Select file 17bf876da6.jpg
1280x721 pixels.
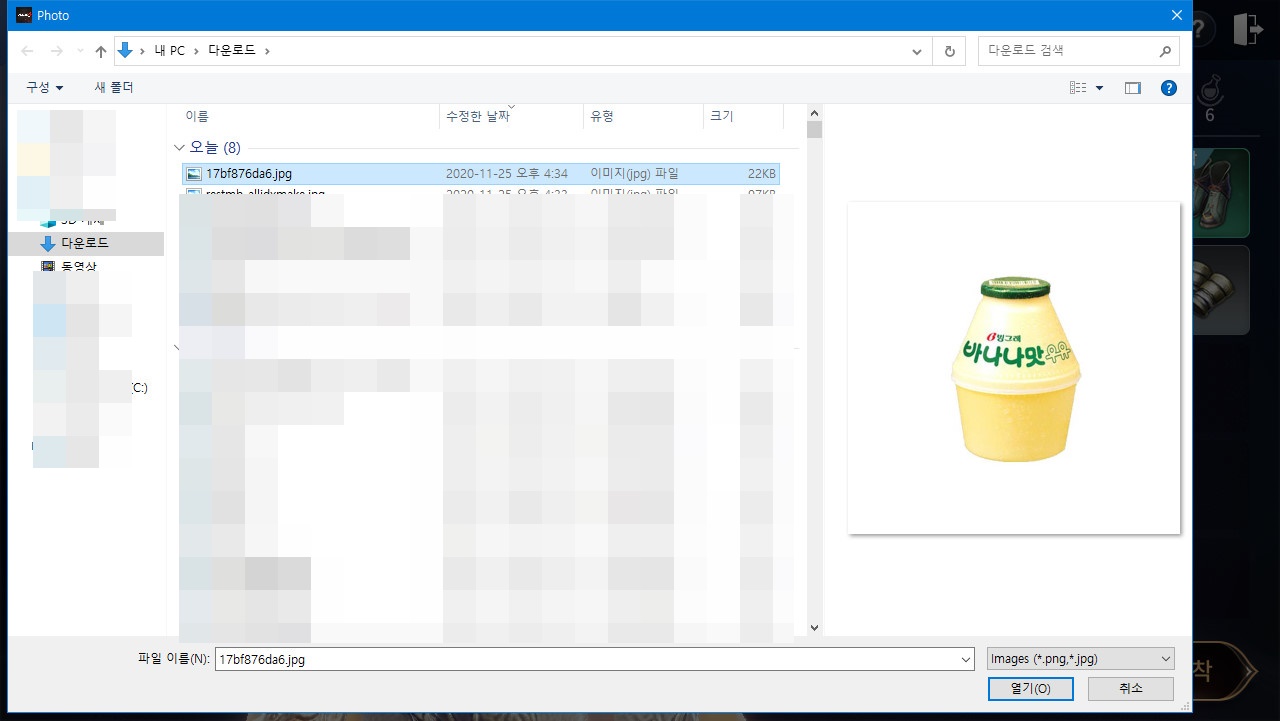point(481,173)
